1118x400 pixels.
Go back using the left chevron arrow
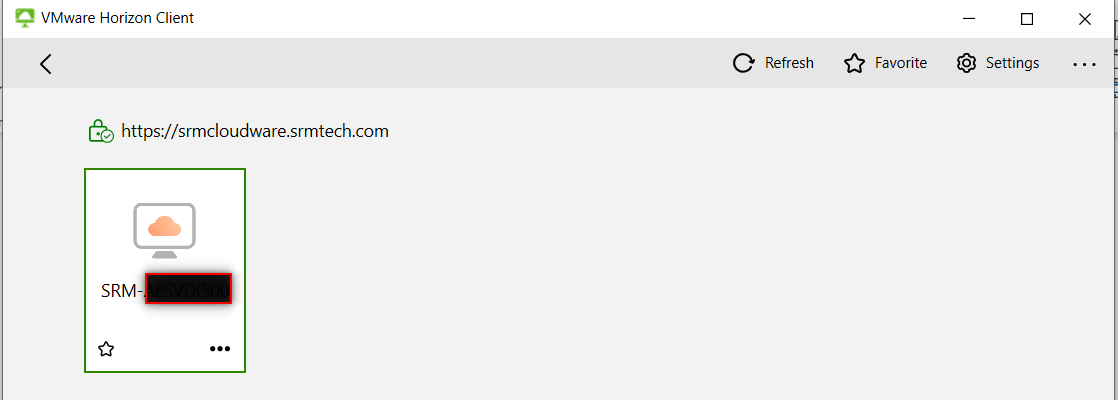coord(46,63)
